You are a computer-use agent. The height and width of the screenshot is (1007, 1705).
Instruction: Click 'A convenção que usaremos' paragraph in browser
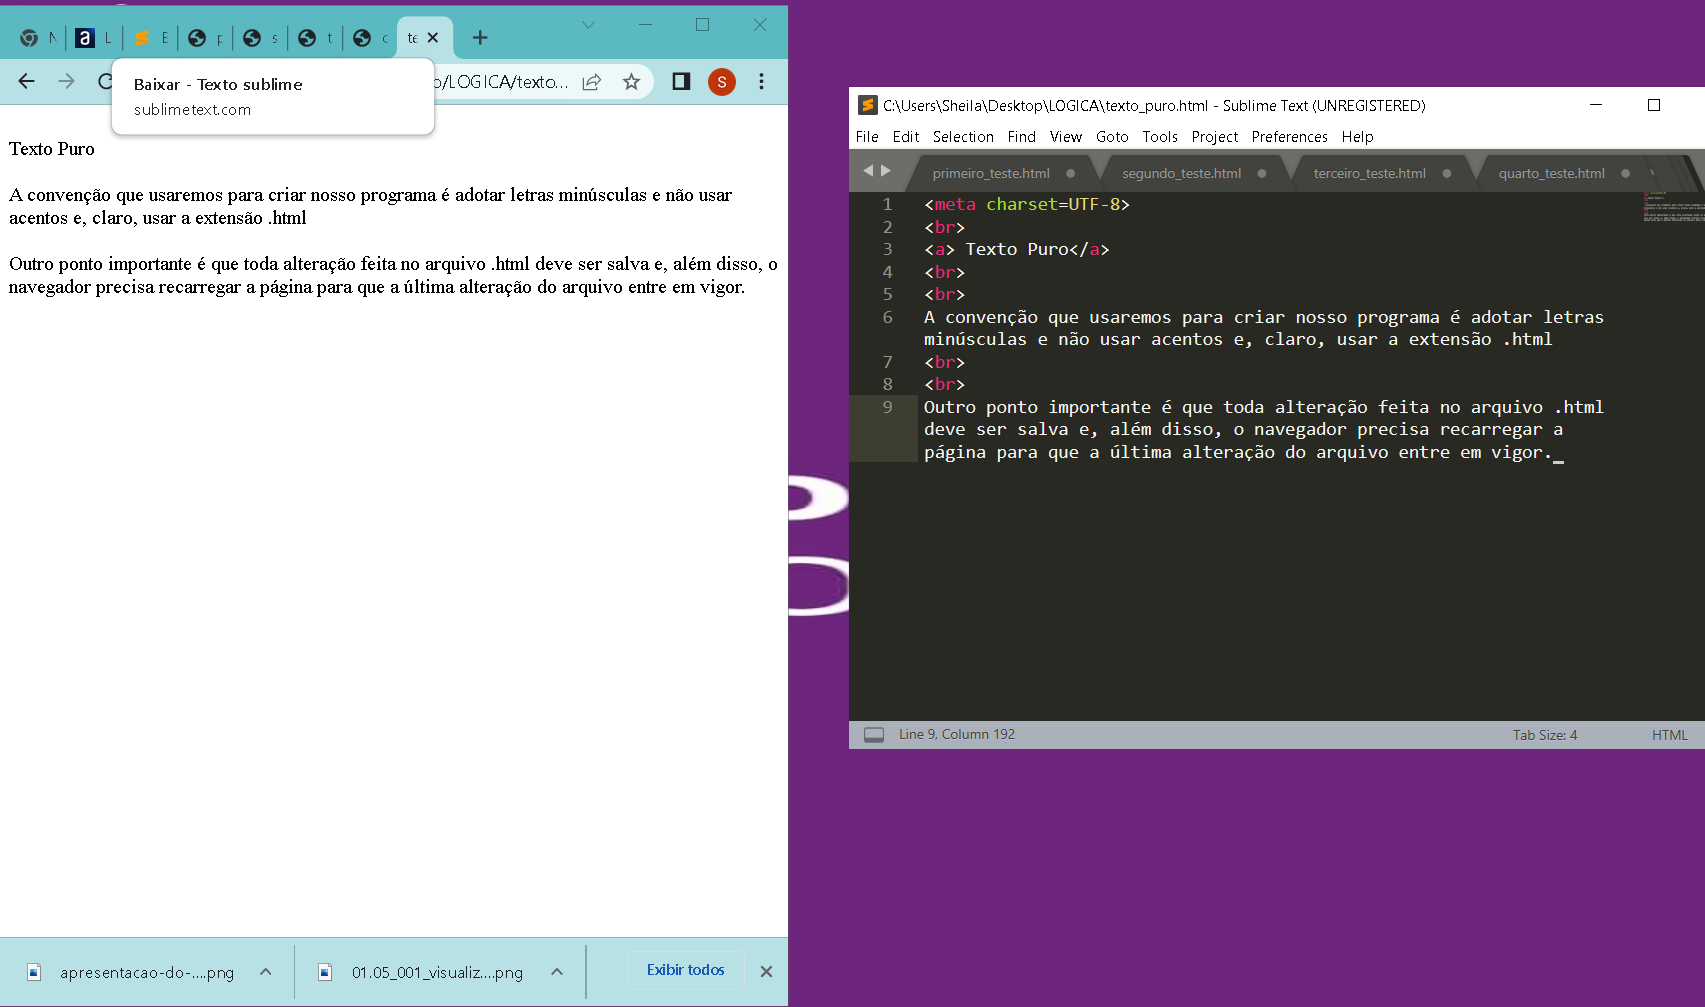tap(371, 206)
